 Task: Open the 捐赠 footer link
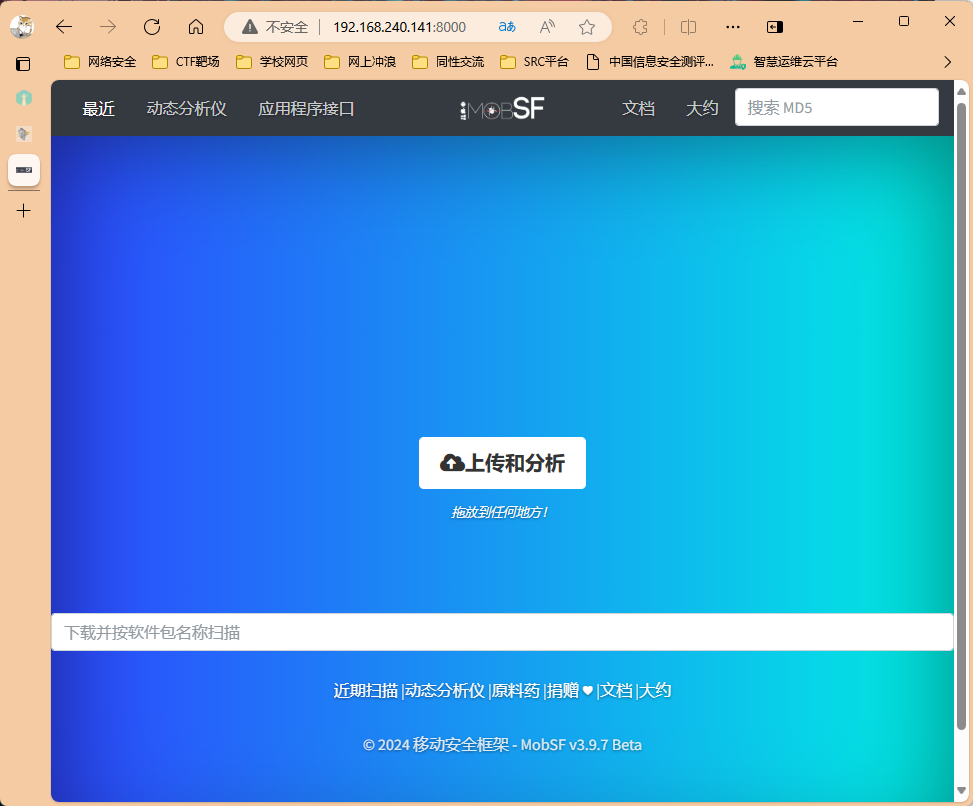[569, 691]
